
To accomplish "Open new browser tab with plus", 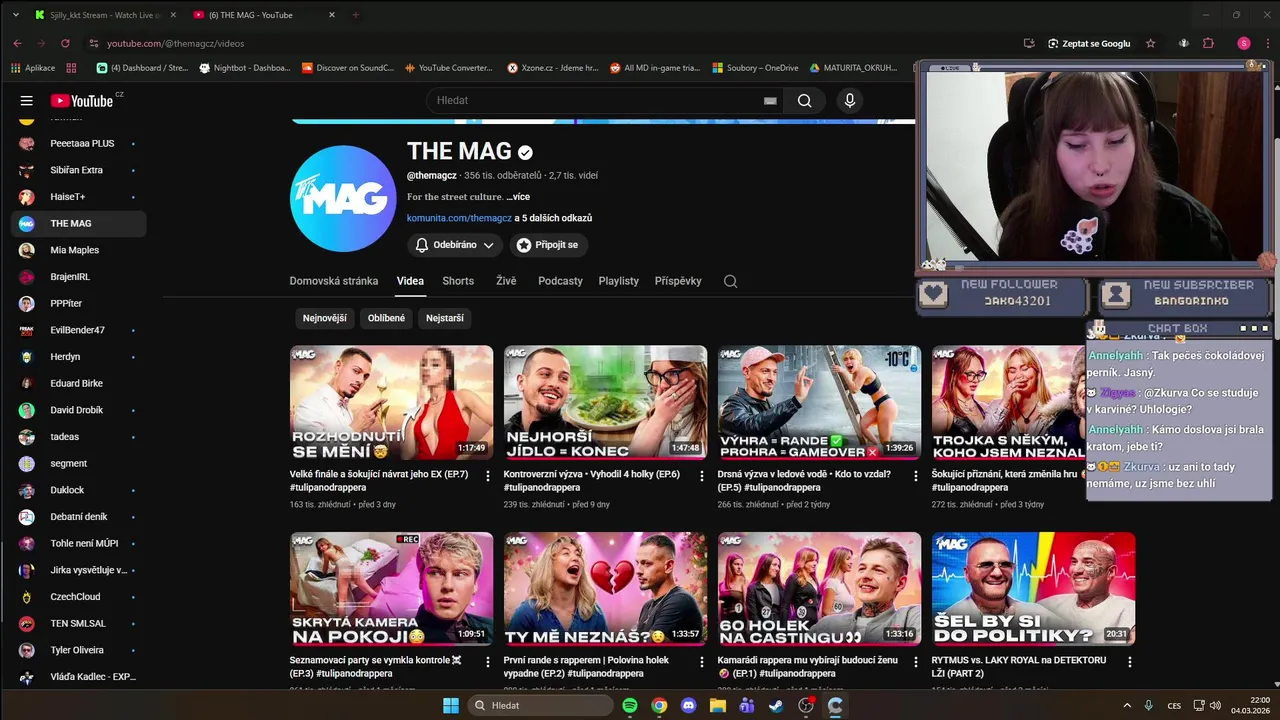I will tap(355, 15).
